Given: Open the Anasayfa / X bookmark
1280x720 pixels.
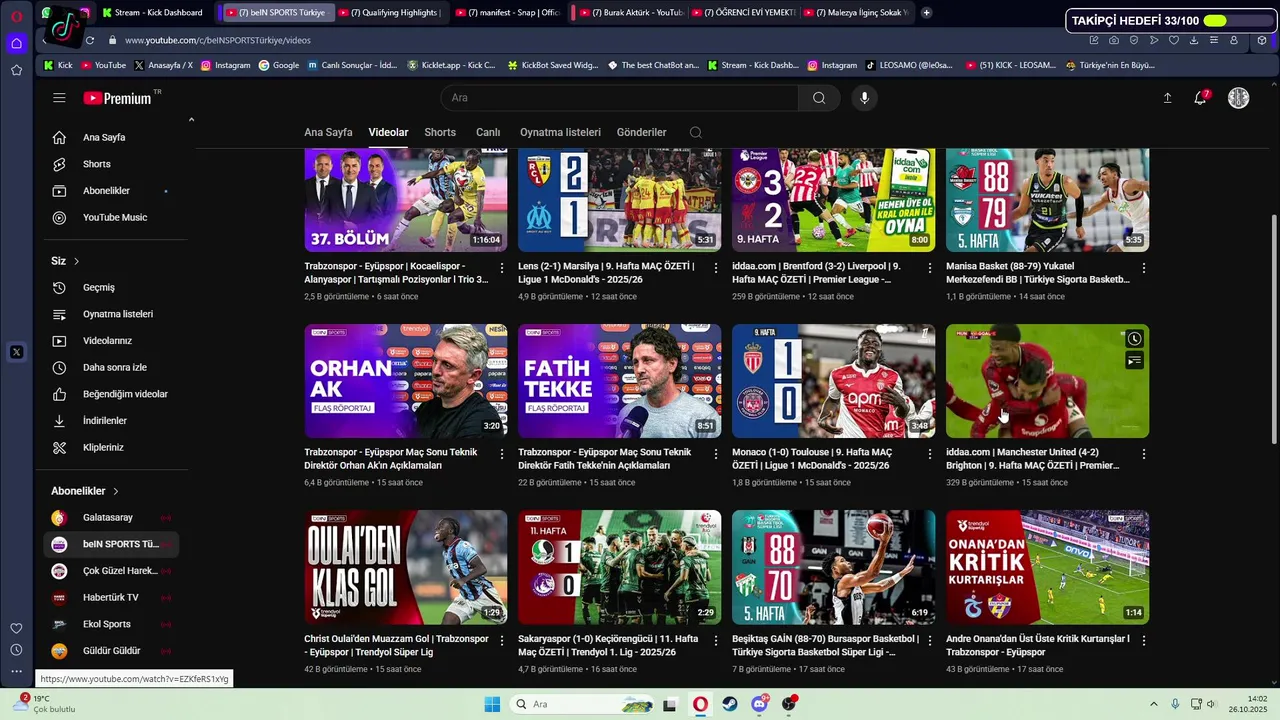Looking at the screenshot, I should pyautogui.click(x=163, y=65).
